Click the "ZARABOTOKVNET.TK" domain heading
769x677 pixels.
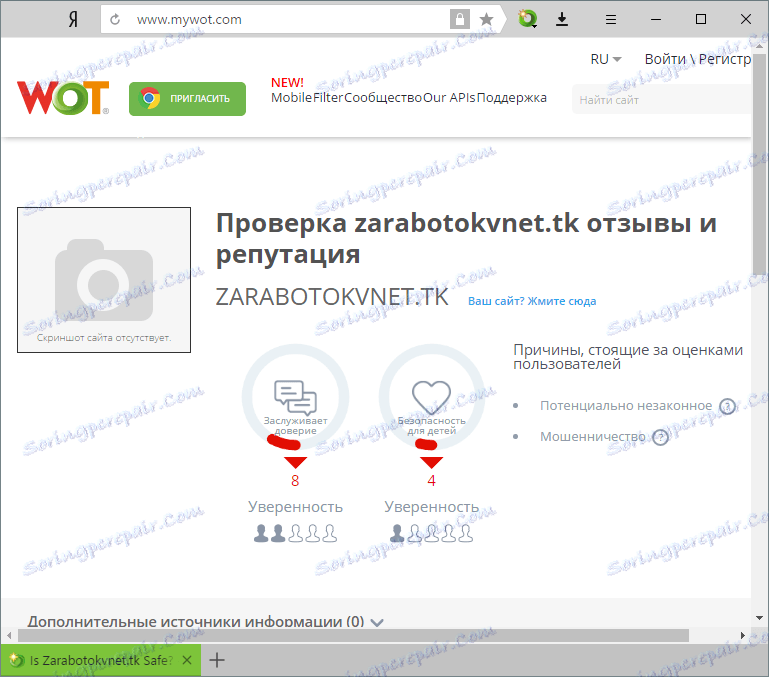tap(332, 297)
